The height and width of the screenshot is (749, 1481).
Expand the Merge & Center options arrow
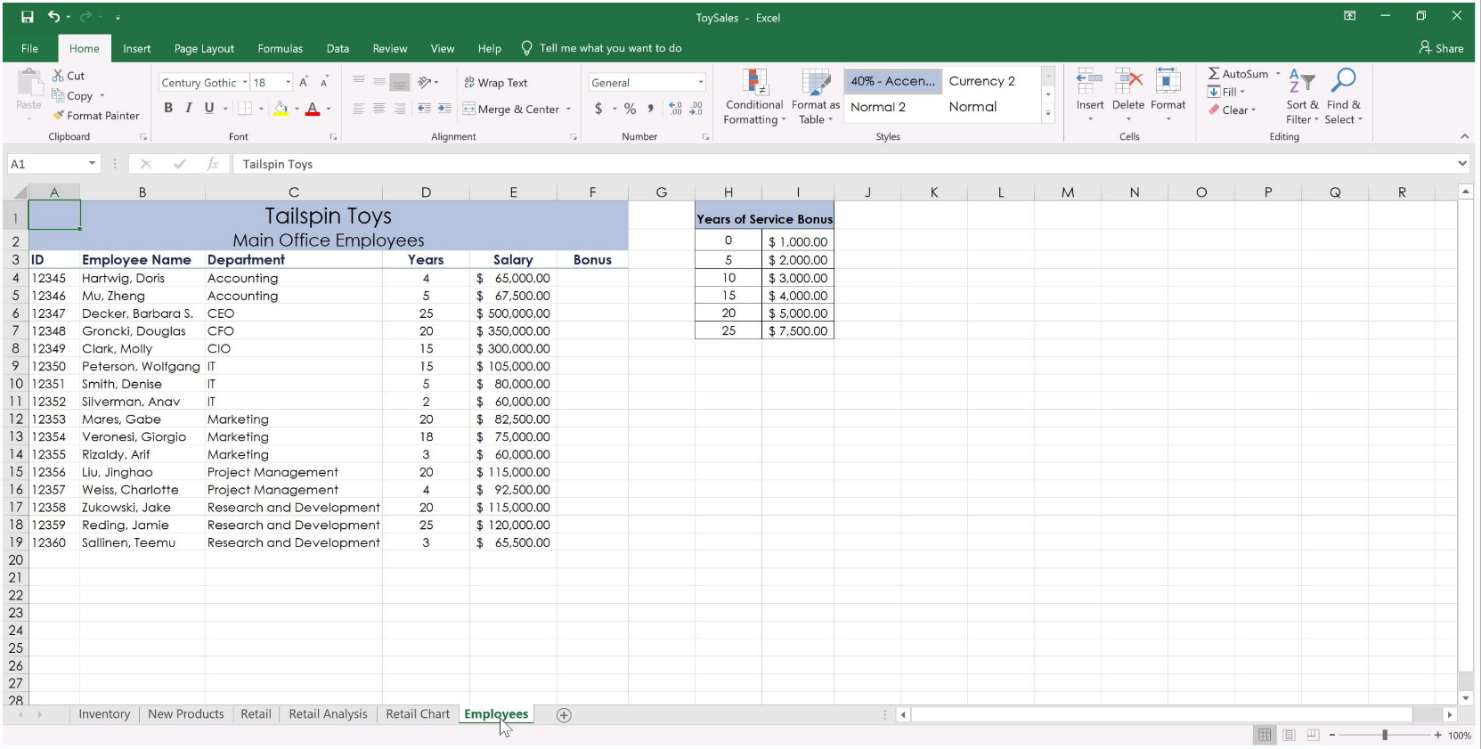pos(568,109)
